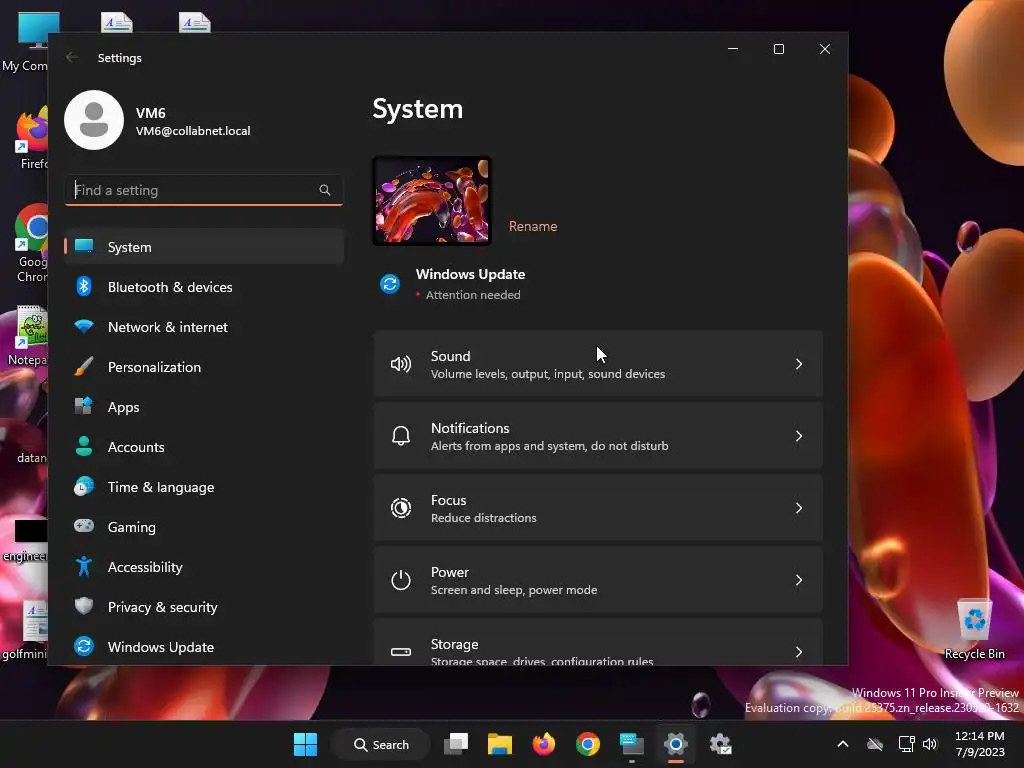Click the Privacy & security shield icon

pyautogui.click(x=84, y=606)
